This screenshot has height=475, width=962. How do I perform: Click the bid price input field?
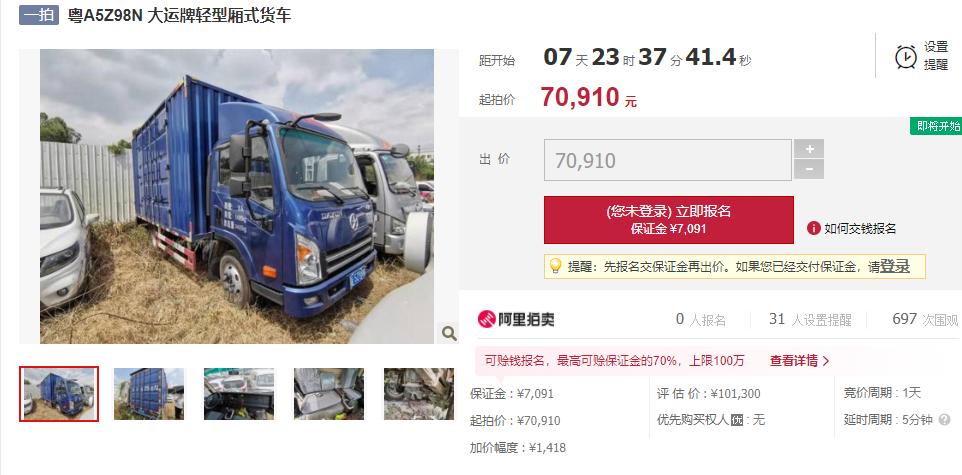[x=668, y=160]
